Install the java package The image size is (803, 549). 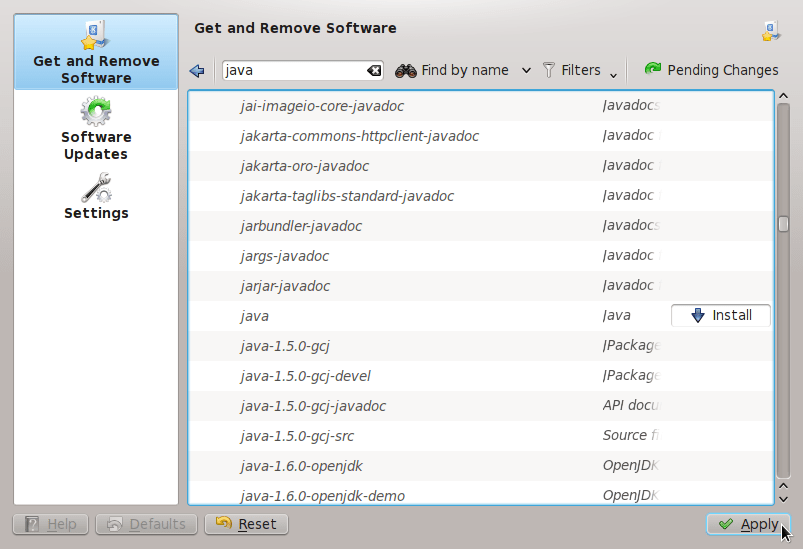[x=721, y=315]
